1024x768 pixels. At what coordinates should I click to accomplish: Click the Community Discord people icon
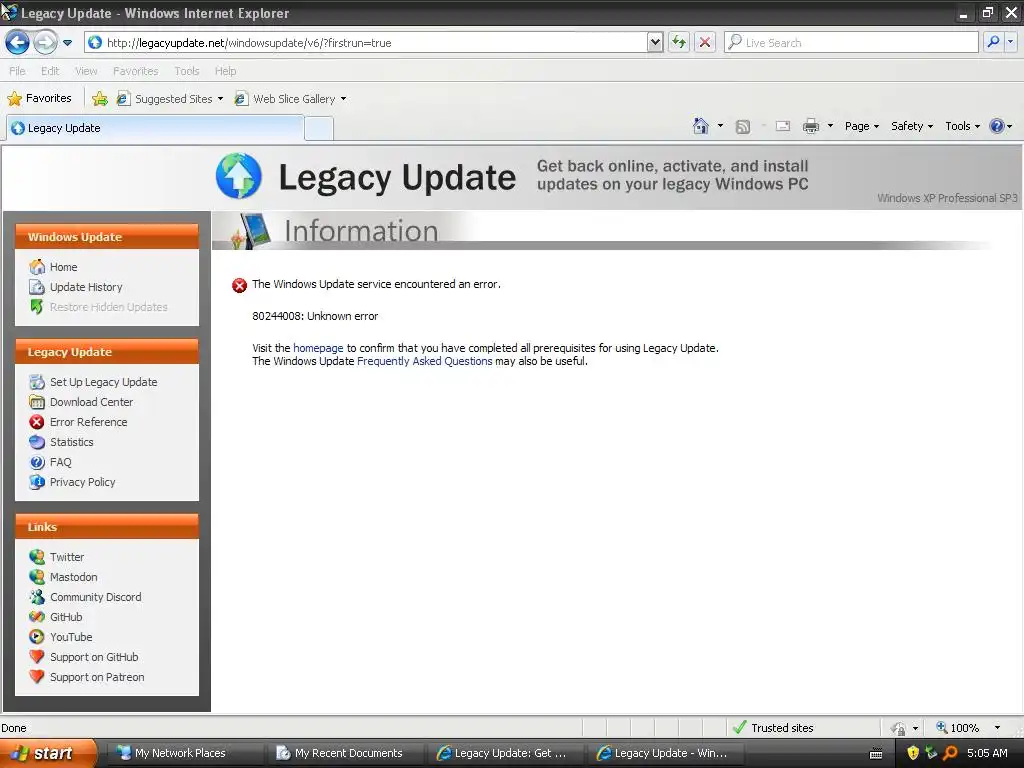pyautogui.click(x=37, y=598)
